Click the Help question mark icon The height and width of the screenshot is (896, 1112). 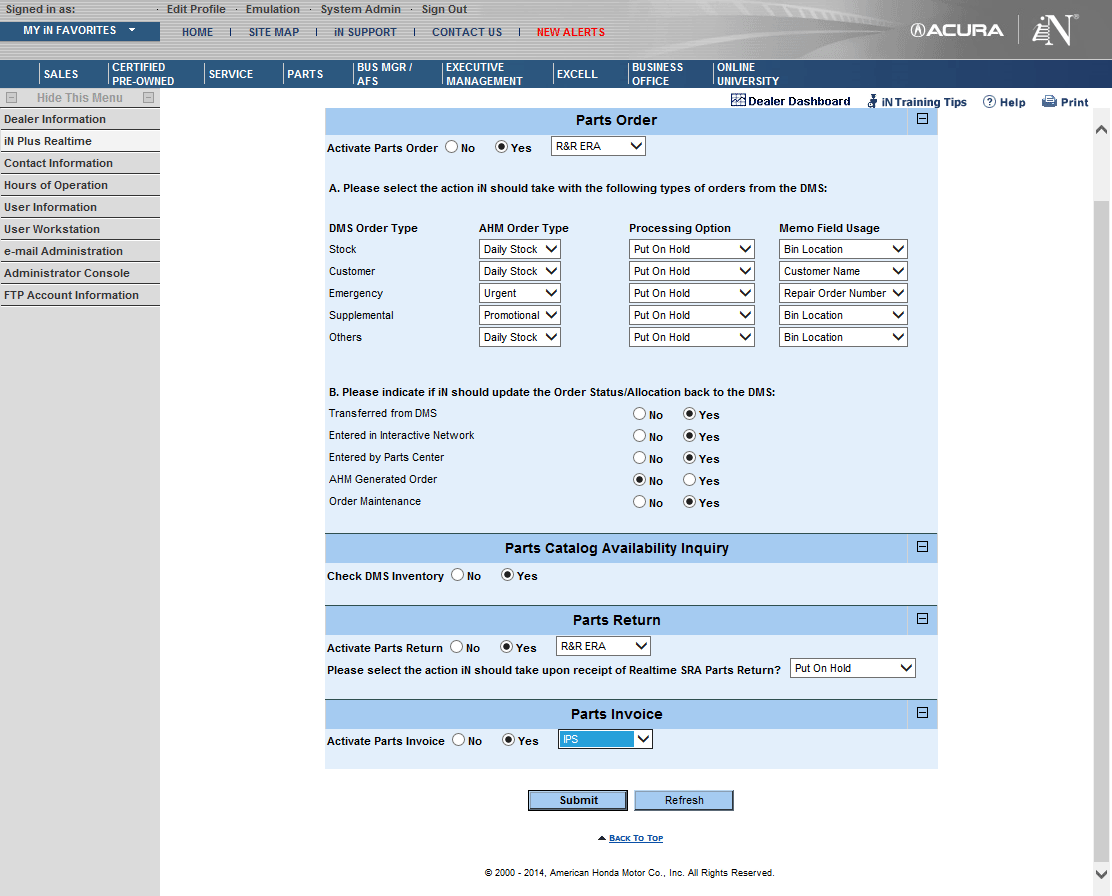coord(989,101)
